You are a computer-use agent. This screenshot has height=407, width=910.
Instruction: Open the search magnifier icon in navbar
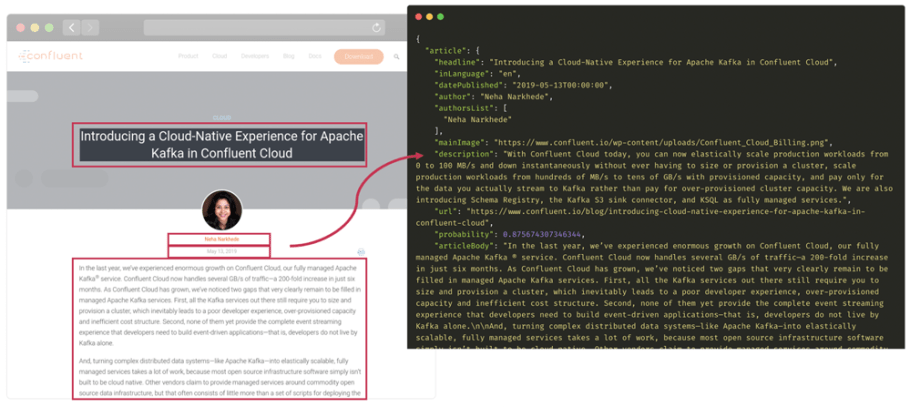[x=396, y=57]
